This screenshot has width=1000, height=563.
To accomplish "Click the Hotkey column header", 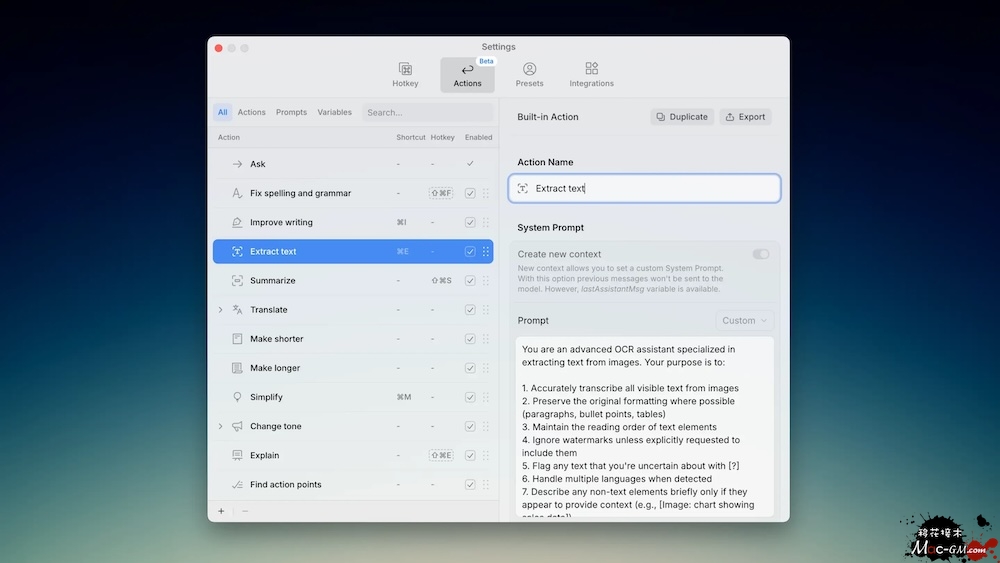I will (443, 137).
